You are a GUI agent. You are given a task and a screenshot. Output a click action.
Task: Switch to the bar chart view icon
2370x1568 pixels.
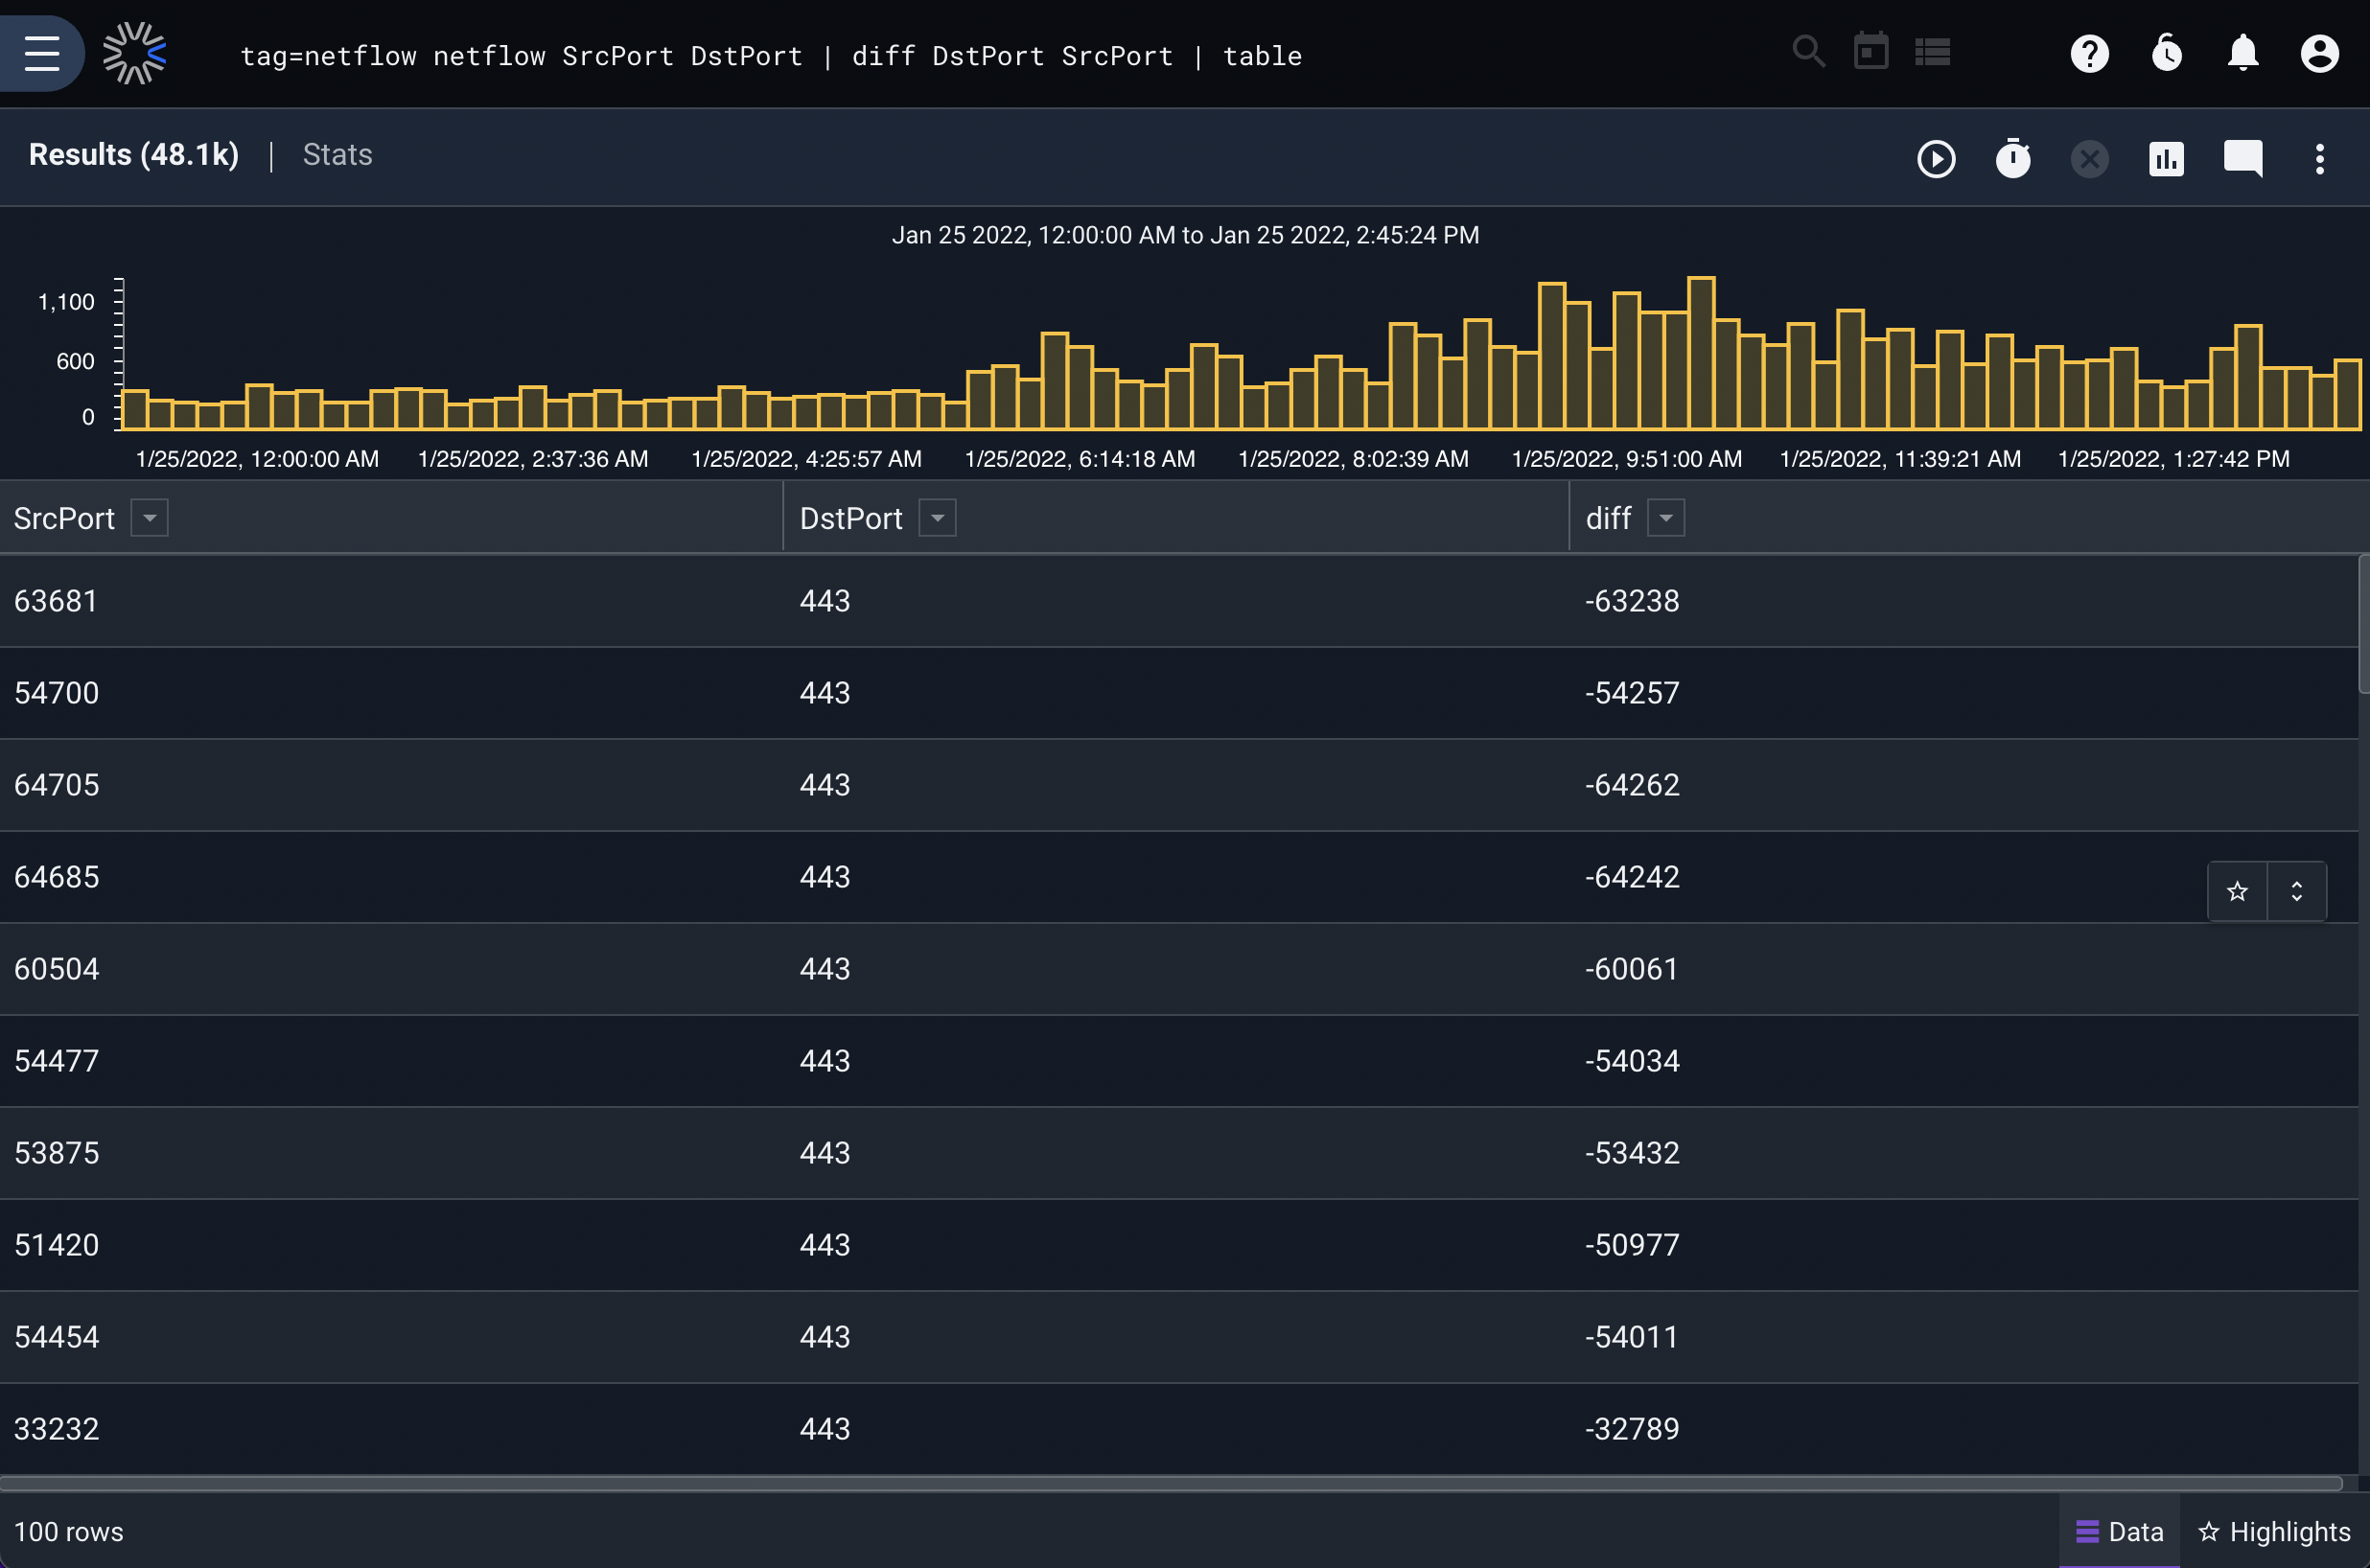pos(2166,159)
